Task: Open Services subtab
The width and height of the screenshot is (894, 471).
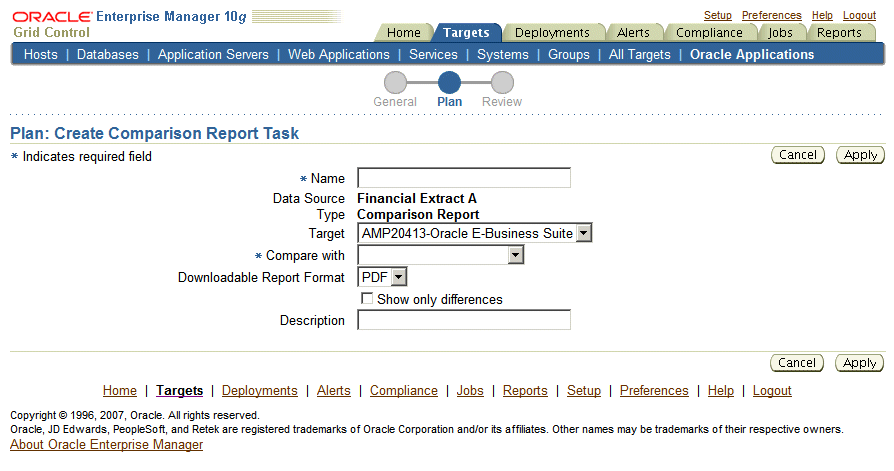Action: (433, 55)
